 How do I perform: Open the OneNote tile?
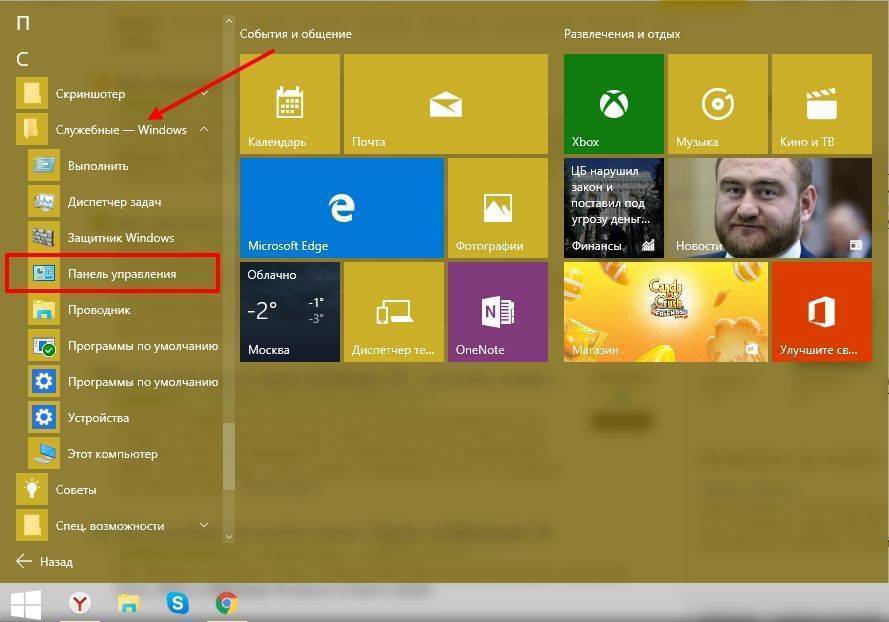coord(497,311)
